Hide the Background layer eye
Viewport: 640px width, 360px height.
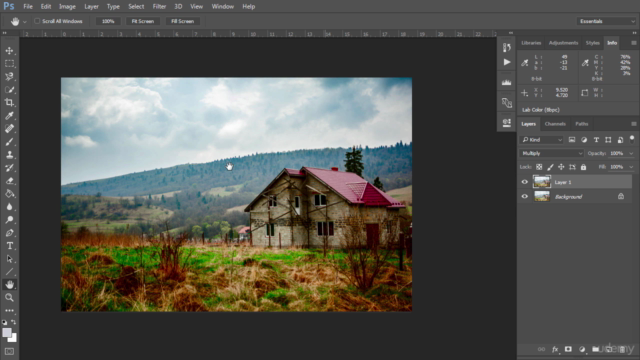tap(524, 197)
